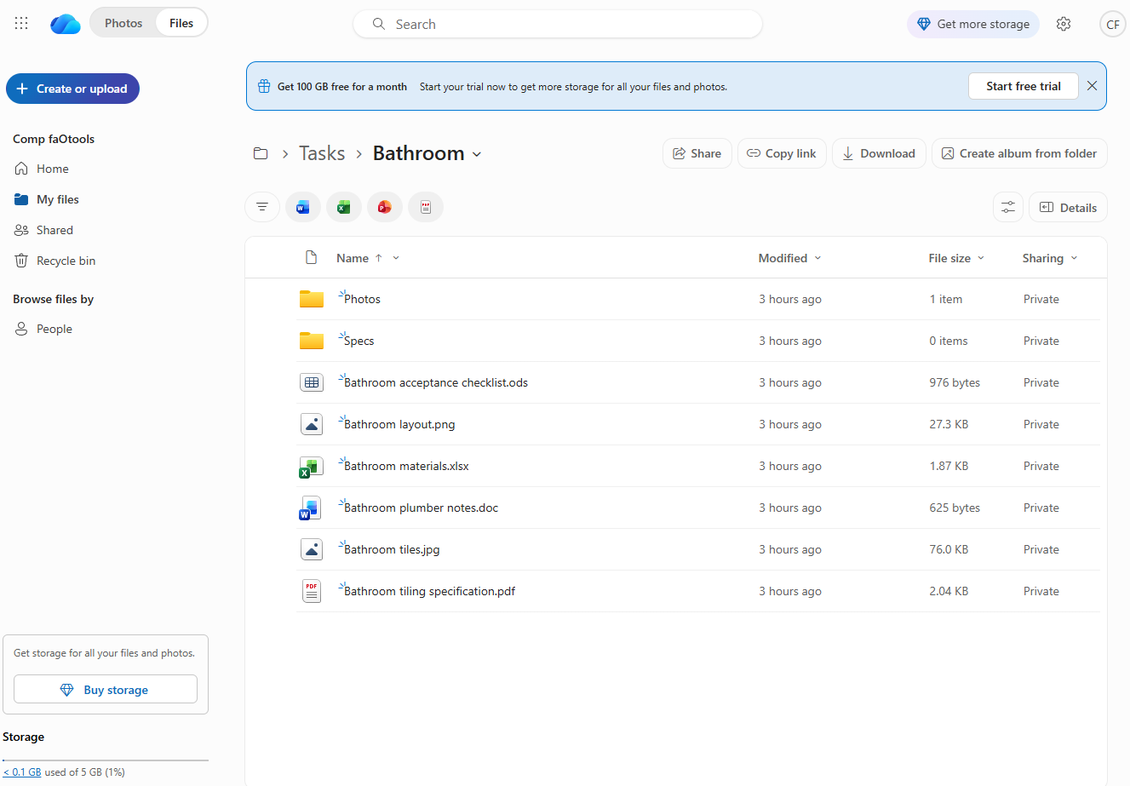The height and width of the screenshot is (786, 1130).
Task: Open My files in sidebar
Action: point(58,200)
